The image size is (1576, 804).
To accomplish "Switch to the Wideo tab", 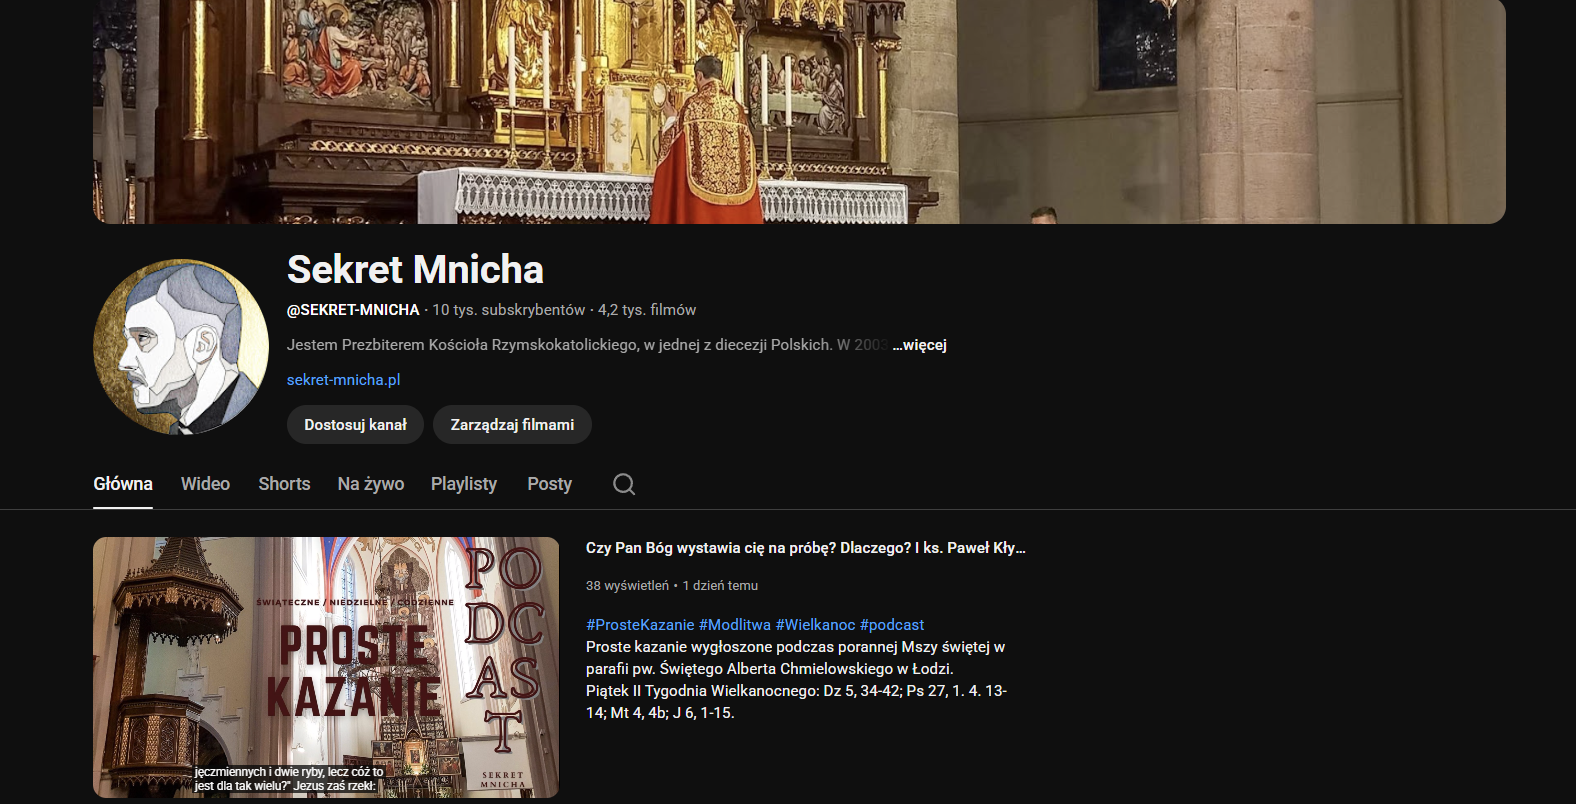I will tap(205, 484).
